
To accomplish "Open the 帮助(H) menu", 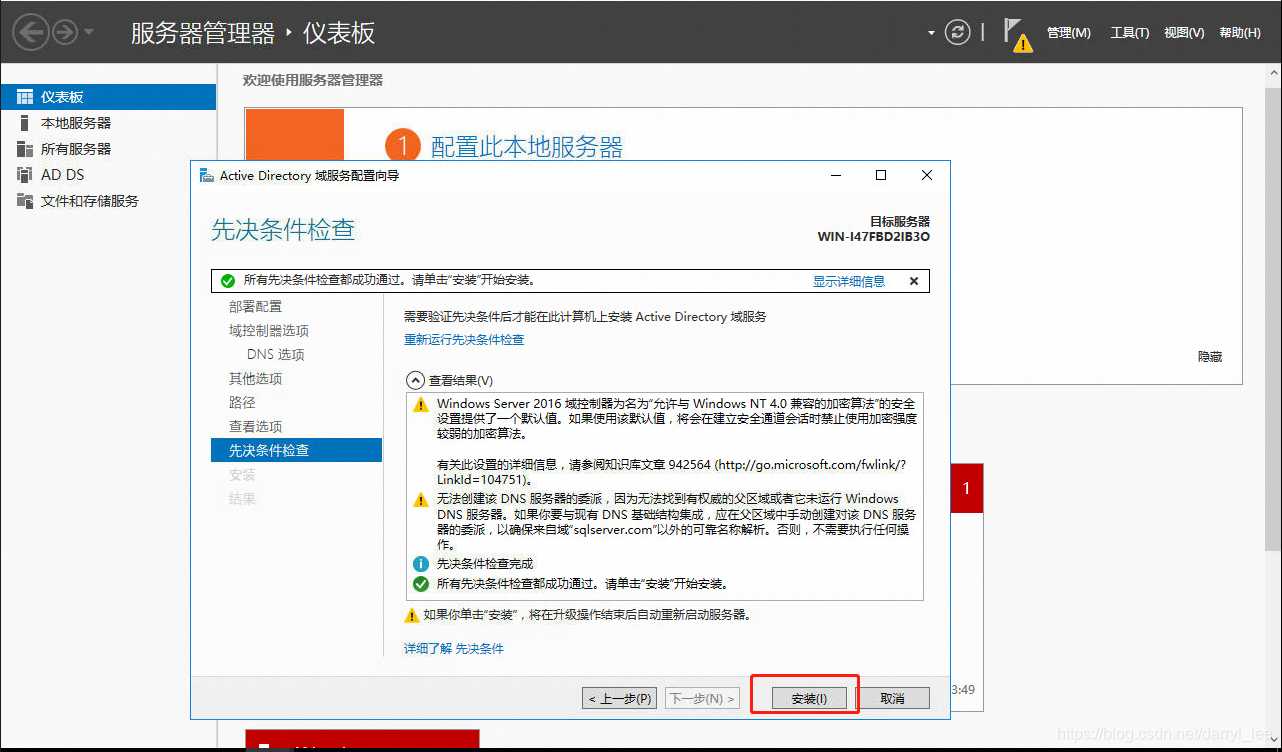I will (x=1239, y=33).
